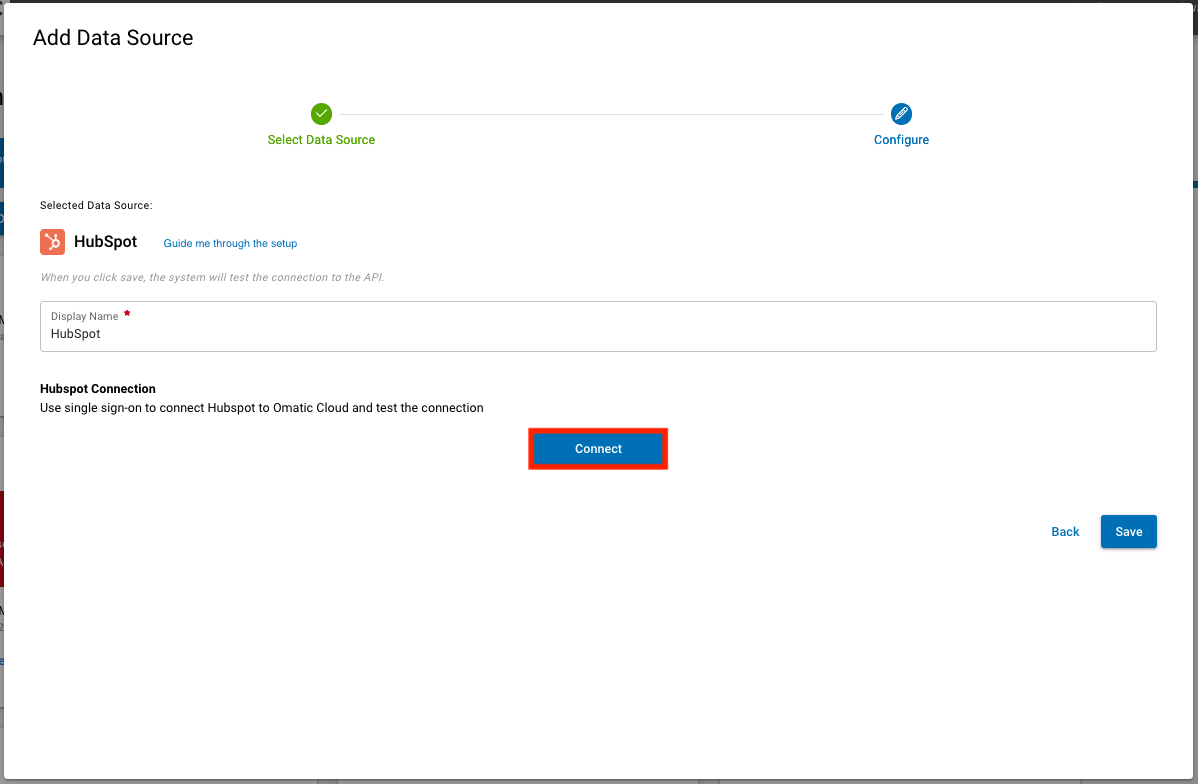Select the Configure step label
Image resolution: width=1198 pixels, height=784 pixels.
coord(901,139)
